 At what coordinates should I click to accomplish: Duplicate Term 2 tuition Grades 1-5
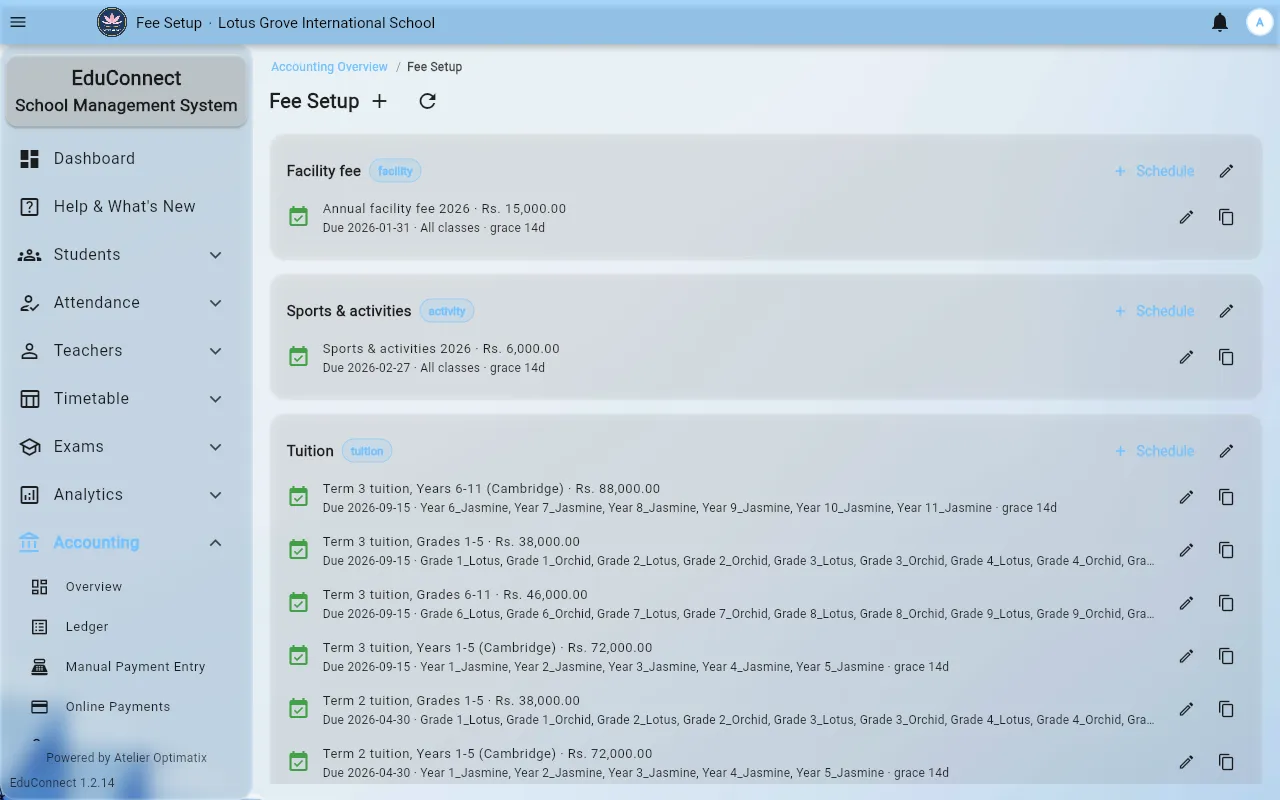(1226, 709)
